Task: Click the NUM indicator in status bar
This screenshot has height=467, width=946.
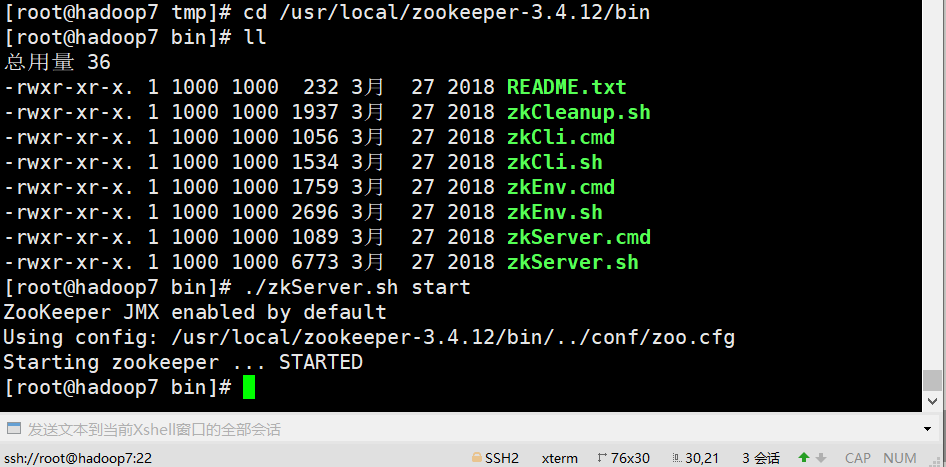Action: [900, 459]
